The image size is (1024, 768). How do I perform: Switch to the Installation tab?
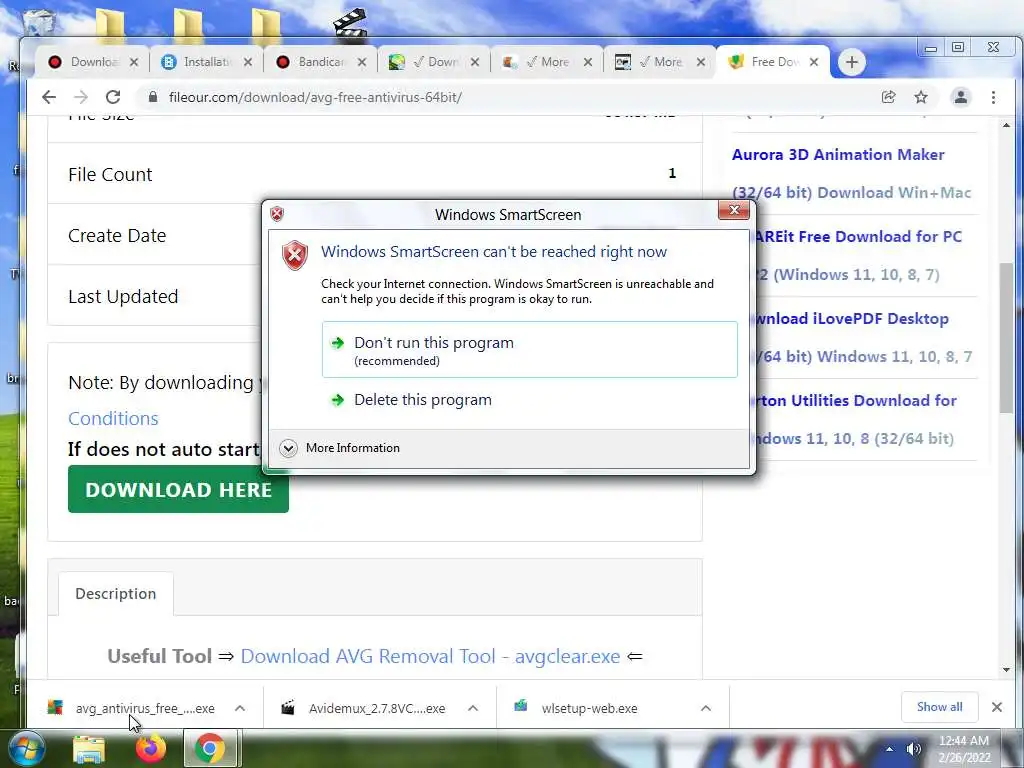tap(206, 62)
